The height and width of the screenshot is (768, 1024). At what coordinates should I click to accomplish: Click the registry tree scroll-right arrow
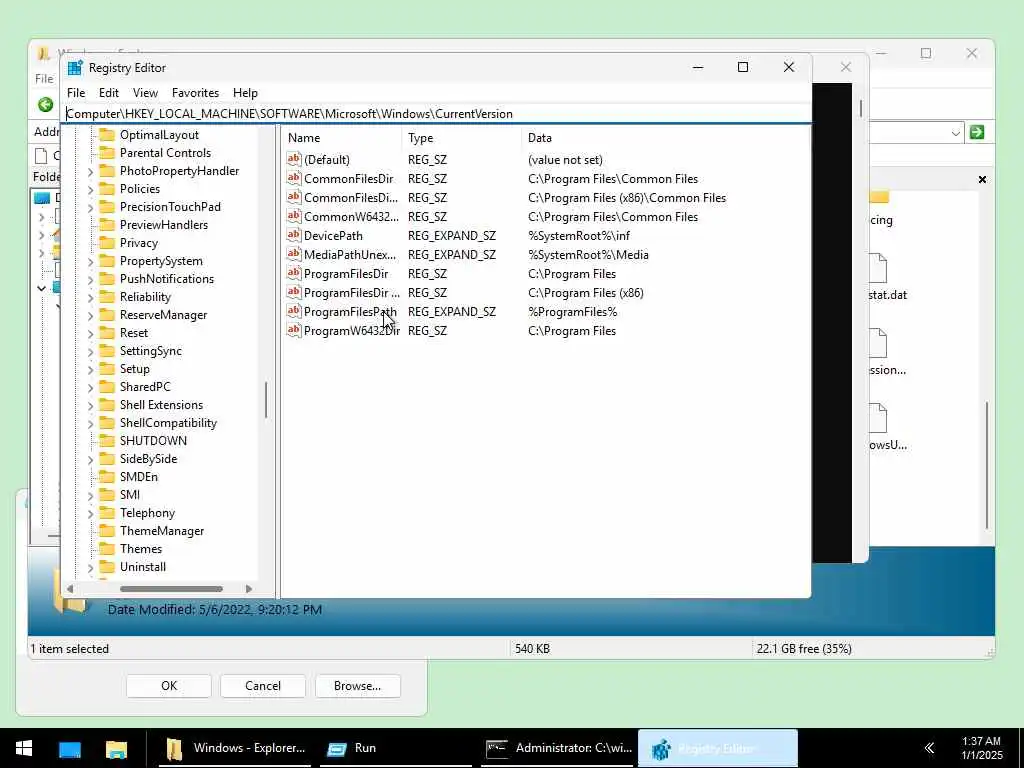pyautogui.click(x=249, y=589)
